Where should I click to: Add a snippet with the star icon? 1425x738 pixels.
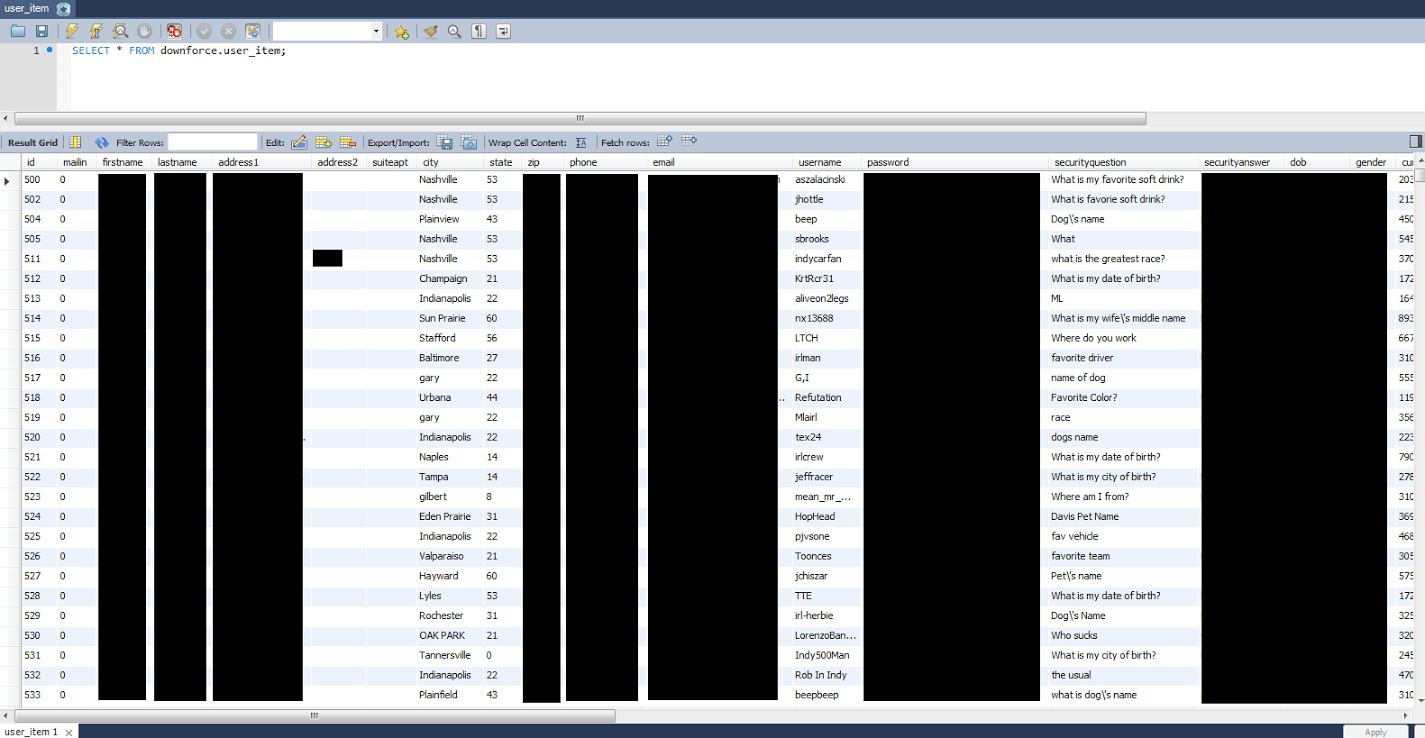point(401,32)
